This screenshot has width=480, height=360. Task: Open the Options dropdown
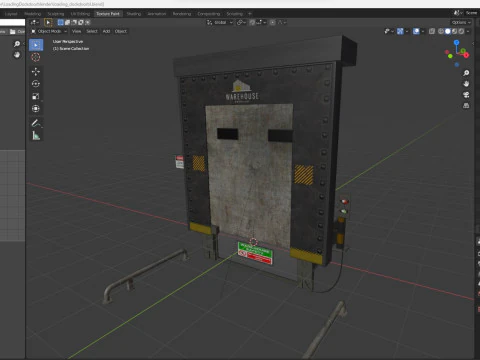point(461,22)
